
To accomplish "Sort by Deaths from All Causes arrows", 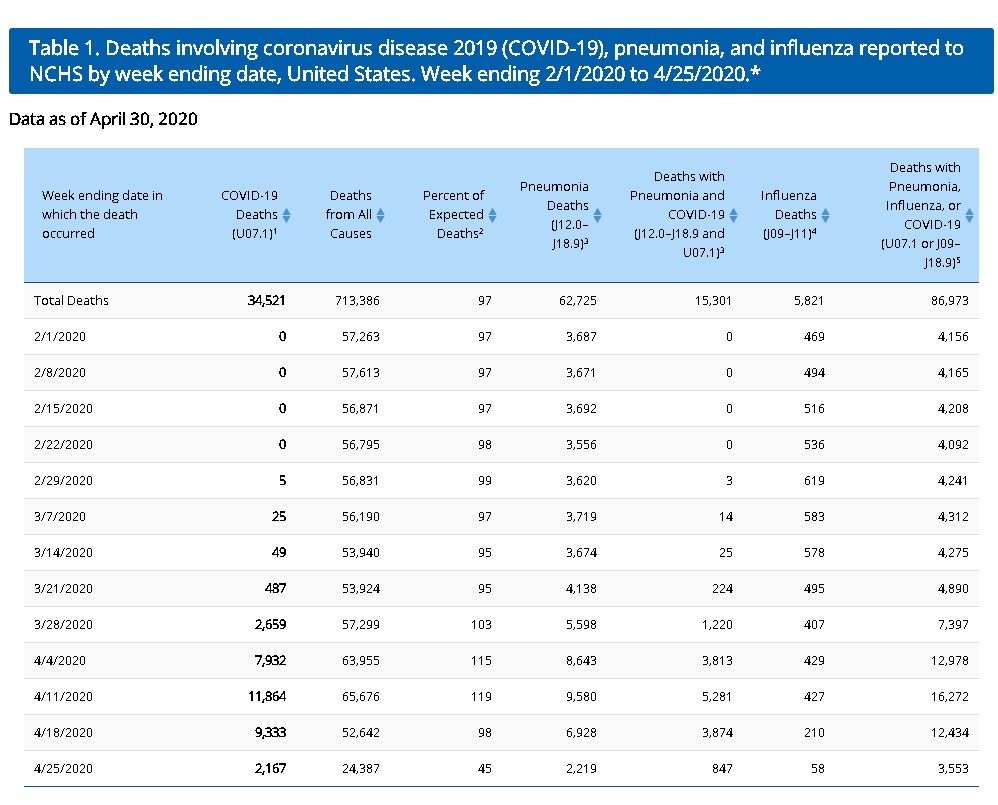I will (381, 215).
